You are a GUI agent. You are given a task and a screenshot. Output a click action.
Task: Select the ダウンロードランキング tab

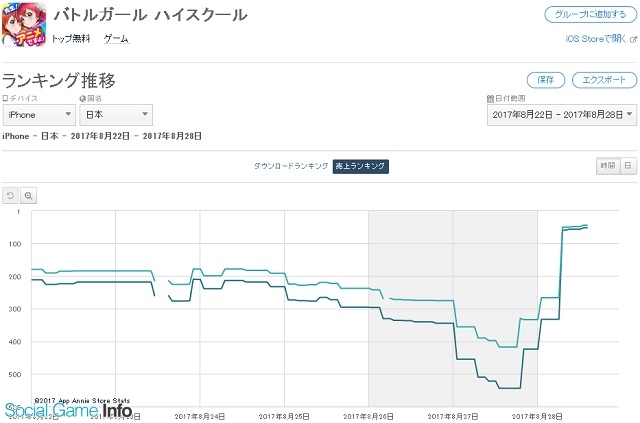click(291, 166)
